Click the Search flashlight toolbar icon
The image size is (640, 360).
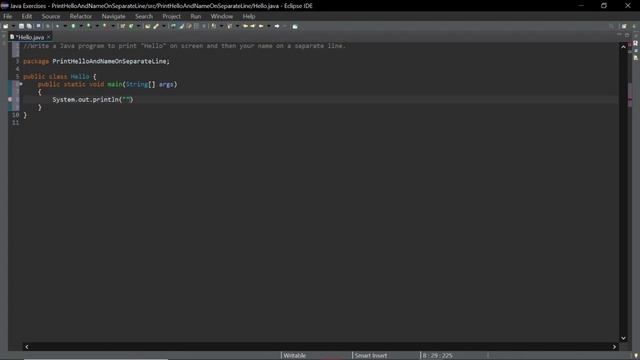tap(156, 26)
